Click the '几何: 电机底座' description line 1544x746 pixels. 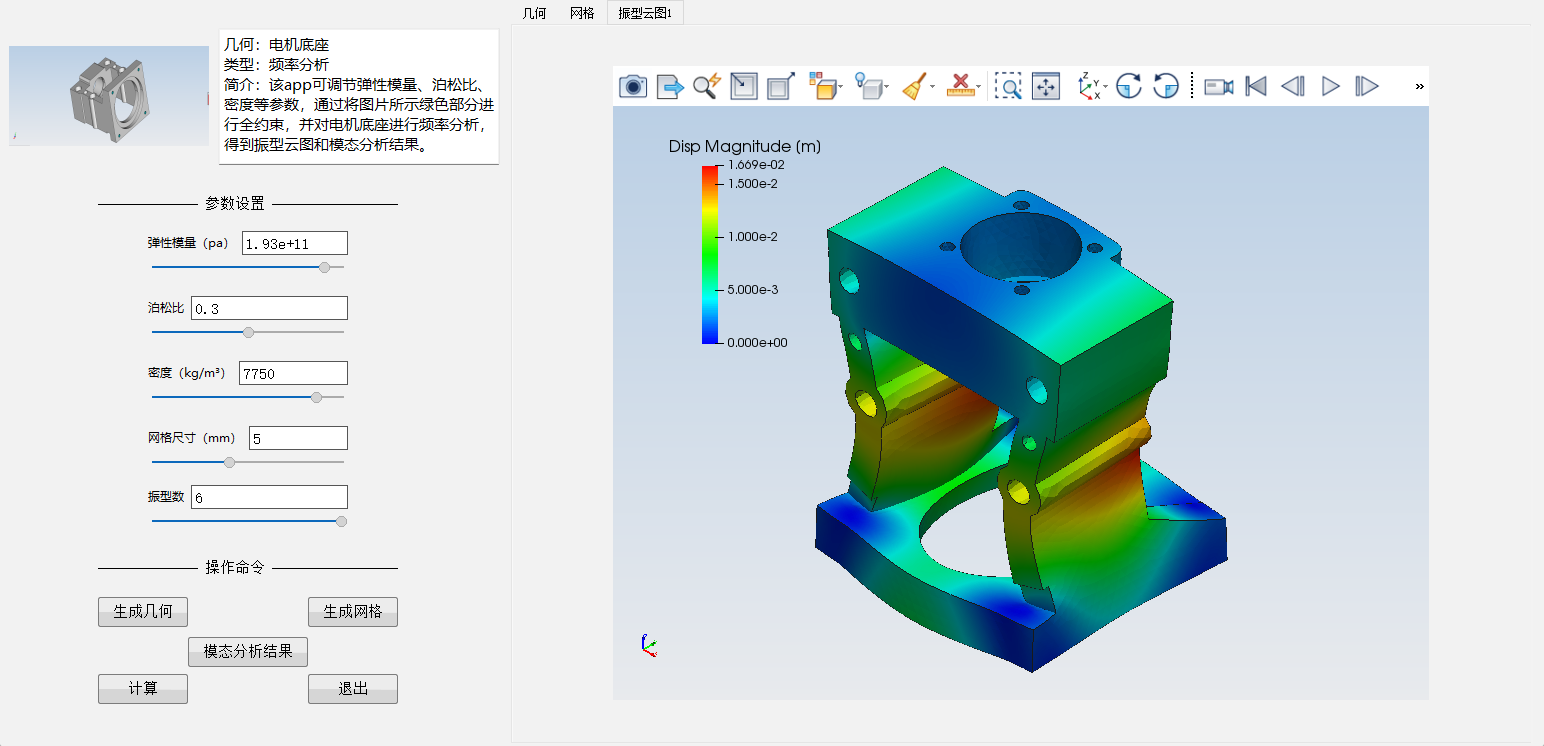(276, 45)
